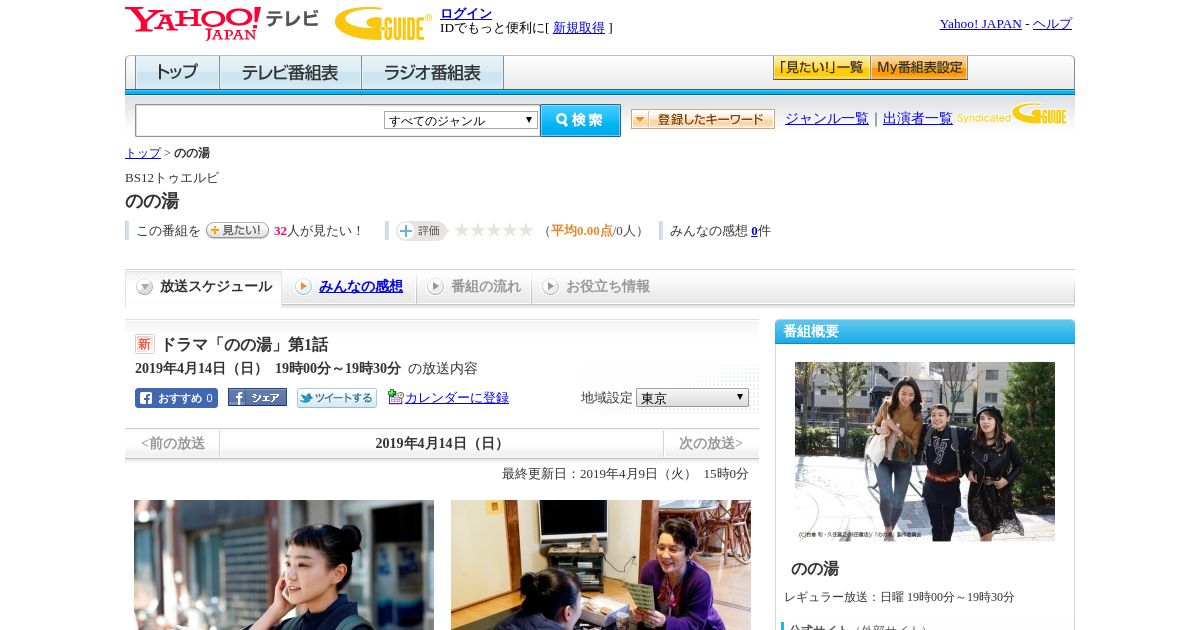Image resolution: width=1200 pixels, height=630 pixels.
Task: Click the 新 new-episode badge icon
Action: [x=145, y=344]
